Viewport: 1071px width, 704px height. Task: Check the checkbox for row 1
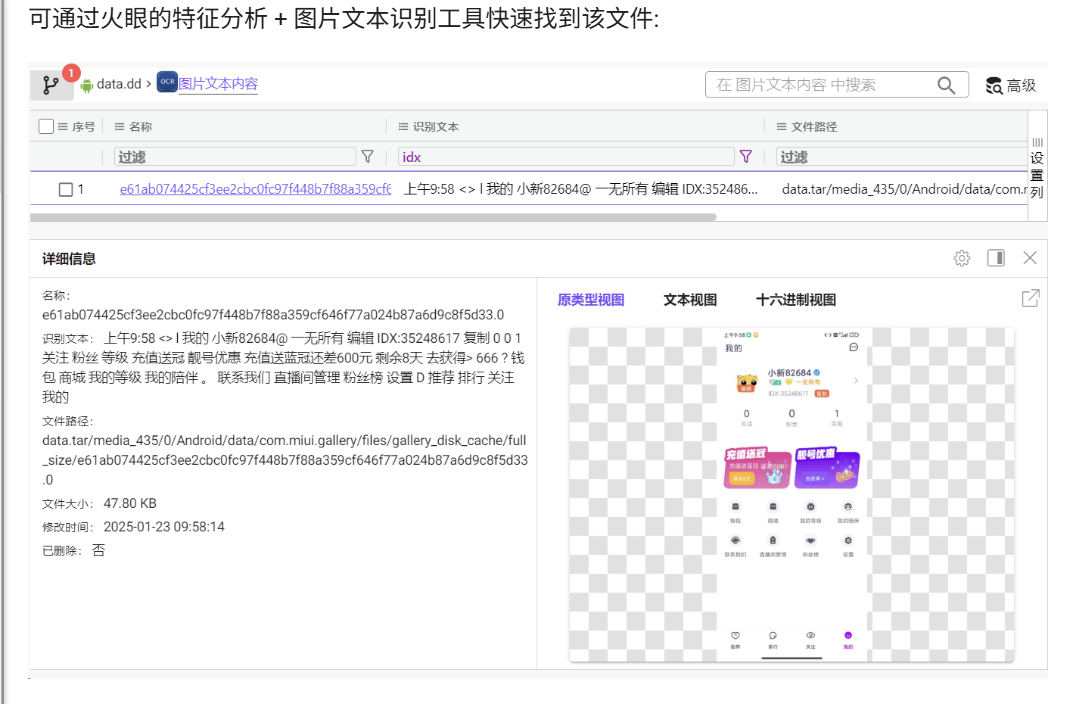[x=66, y=189]
